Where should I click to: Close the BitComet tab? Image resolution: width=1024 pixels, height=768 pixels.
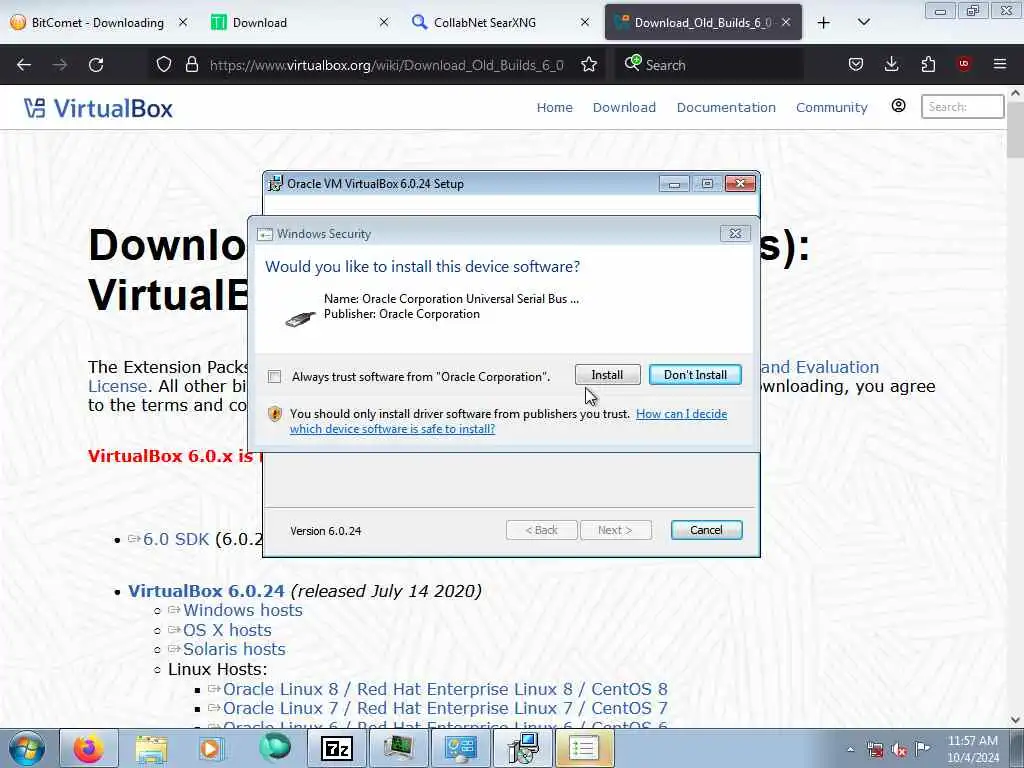[x=183, y=22]
